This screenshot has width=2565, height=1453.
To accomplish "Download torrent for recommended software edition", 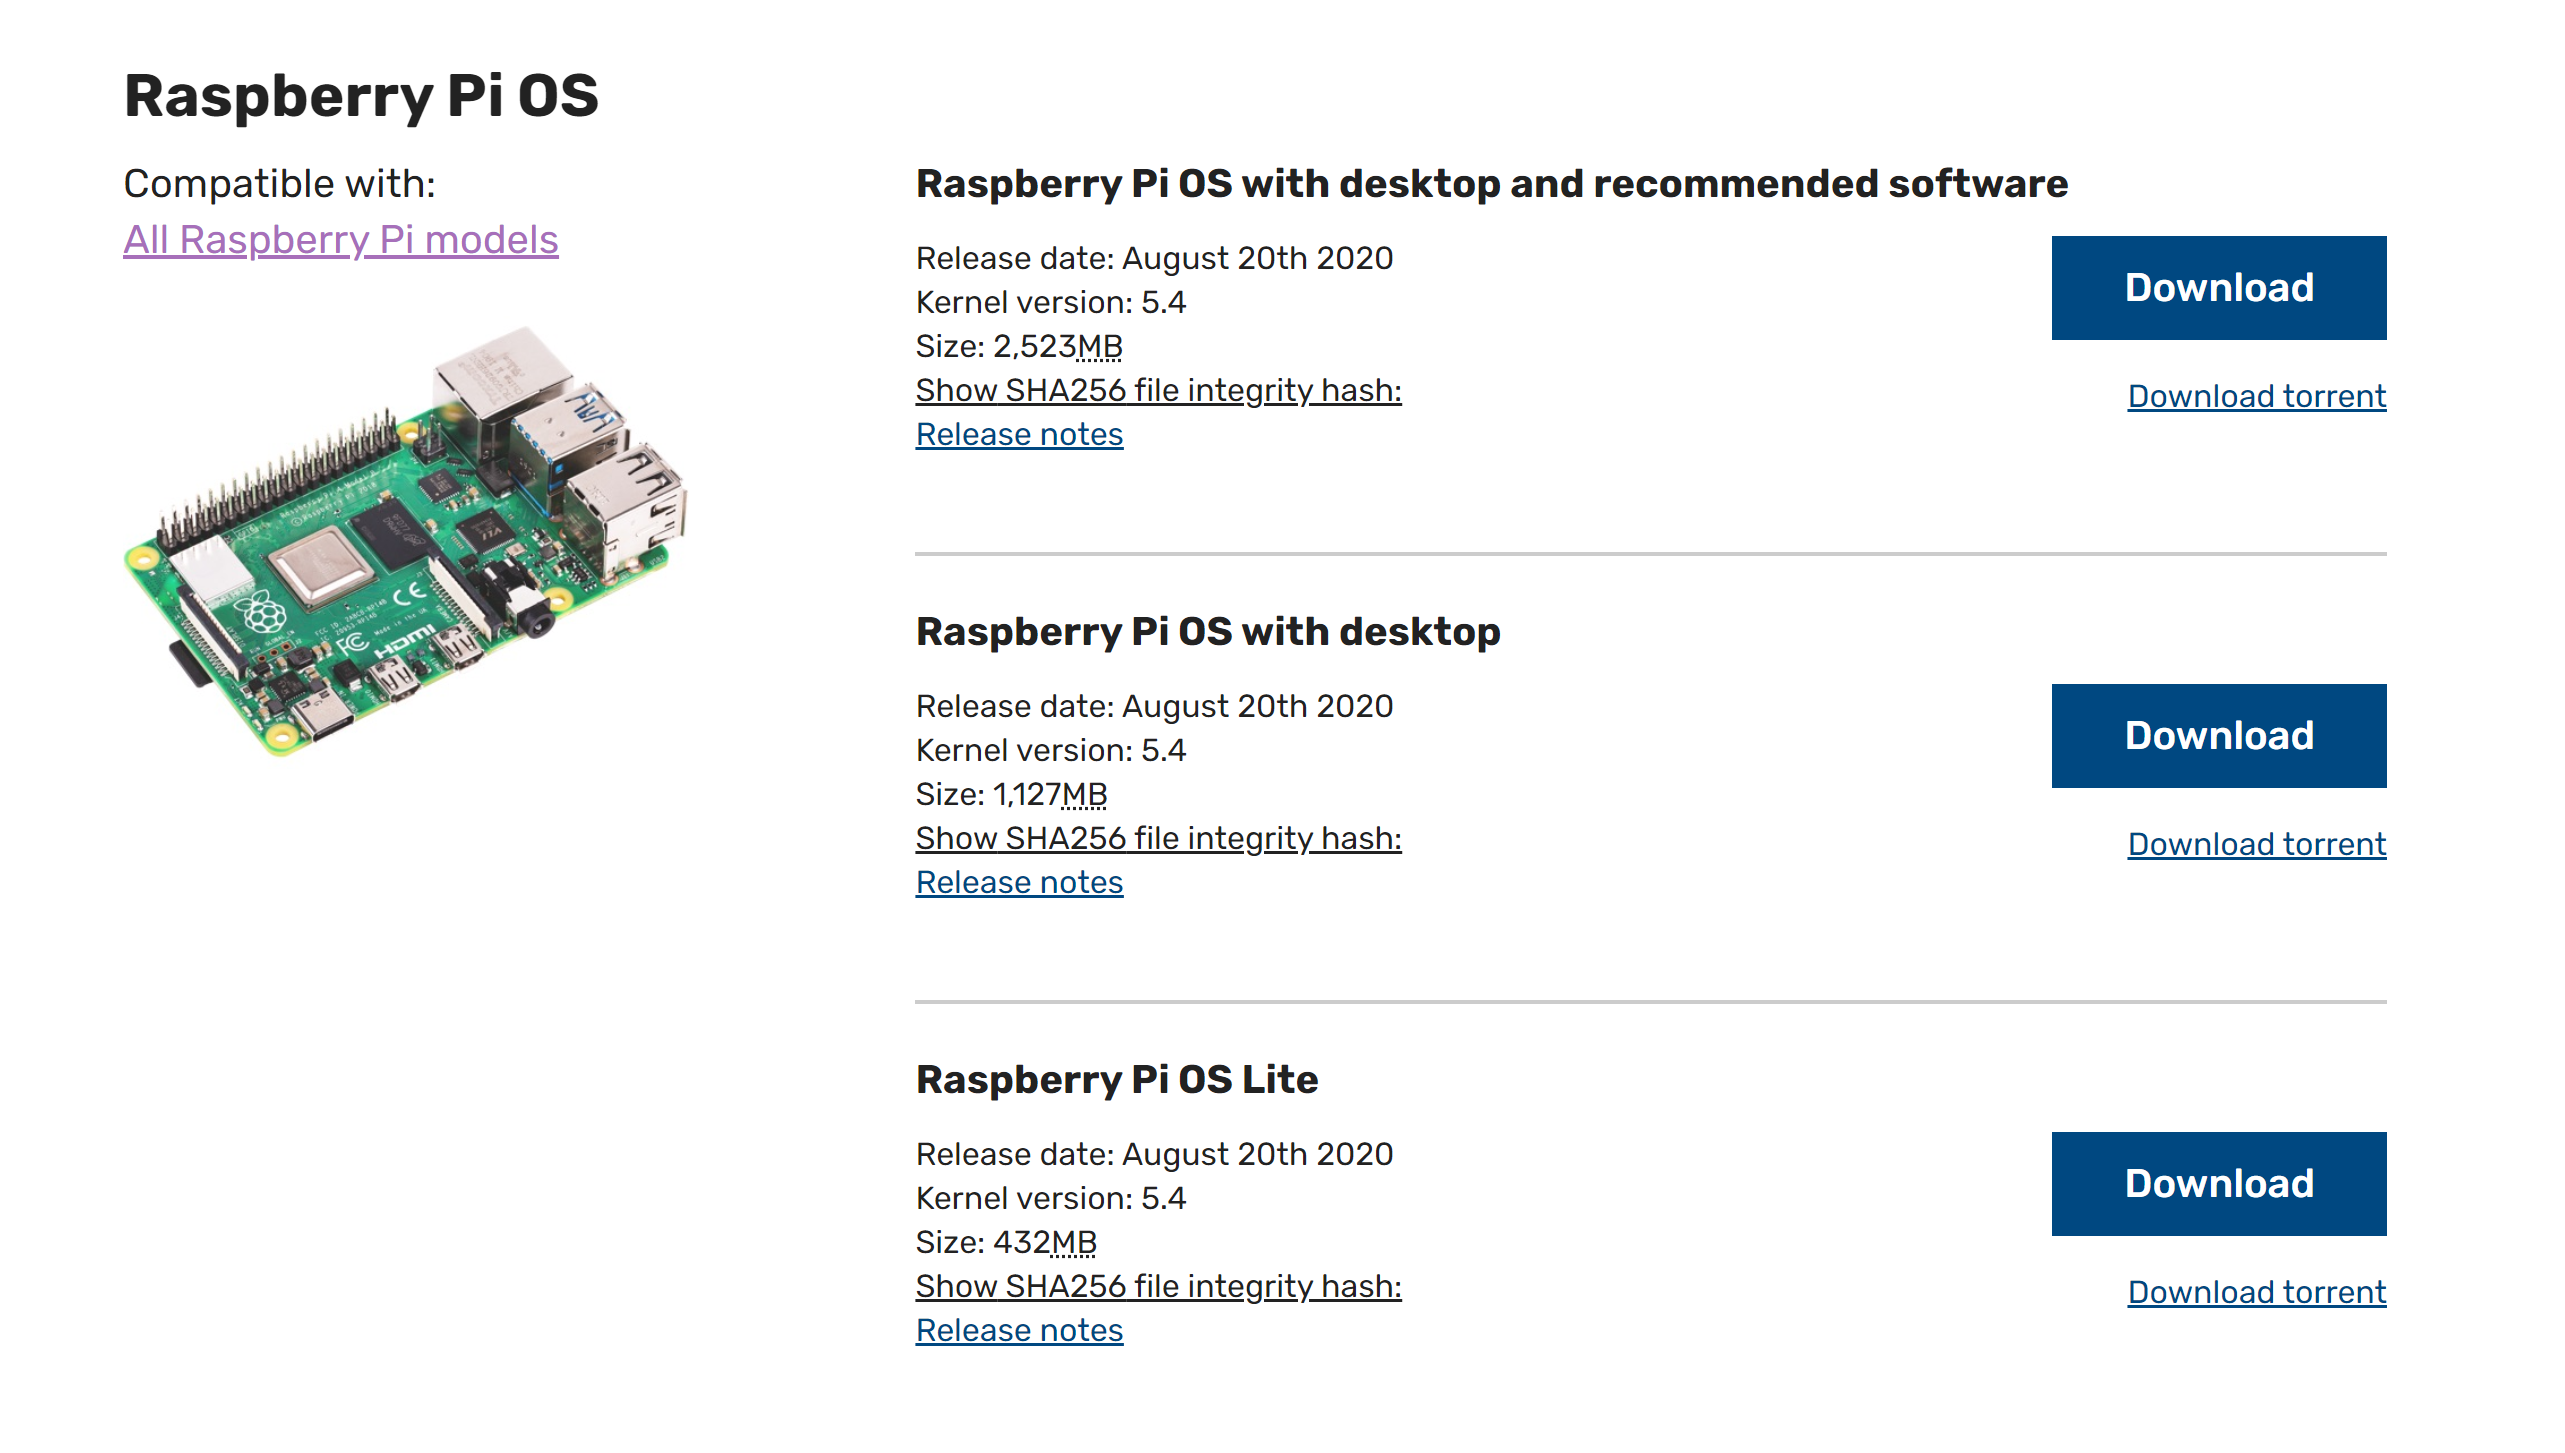I will tap(2256, 396).
